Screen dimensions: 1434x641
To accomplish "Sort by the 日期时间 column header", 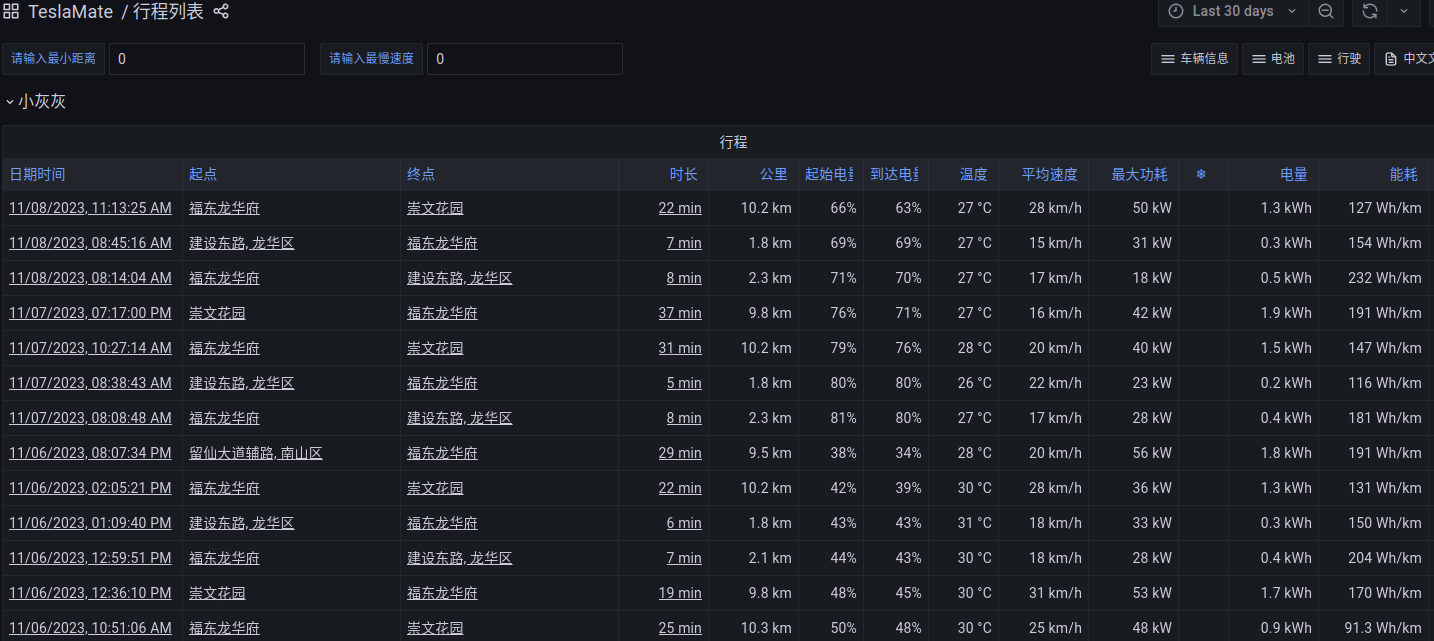I will tap(38, 174).
